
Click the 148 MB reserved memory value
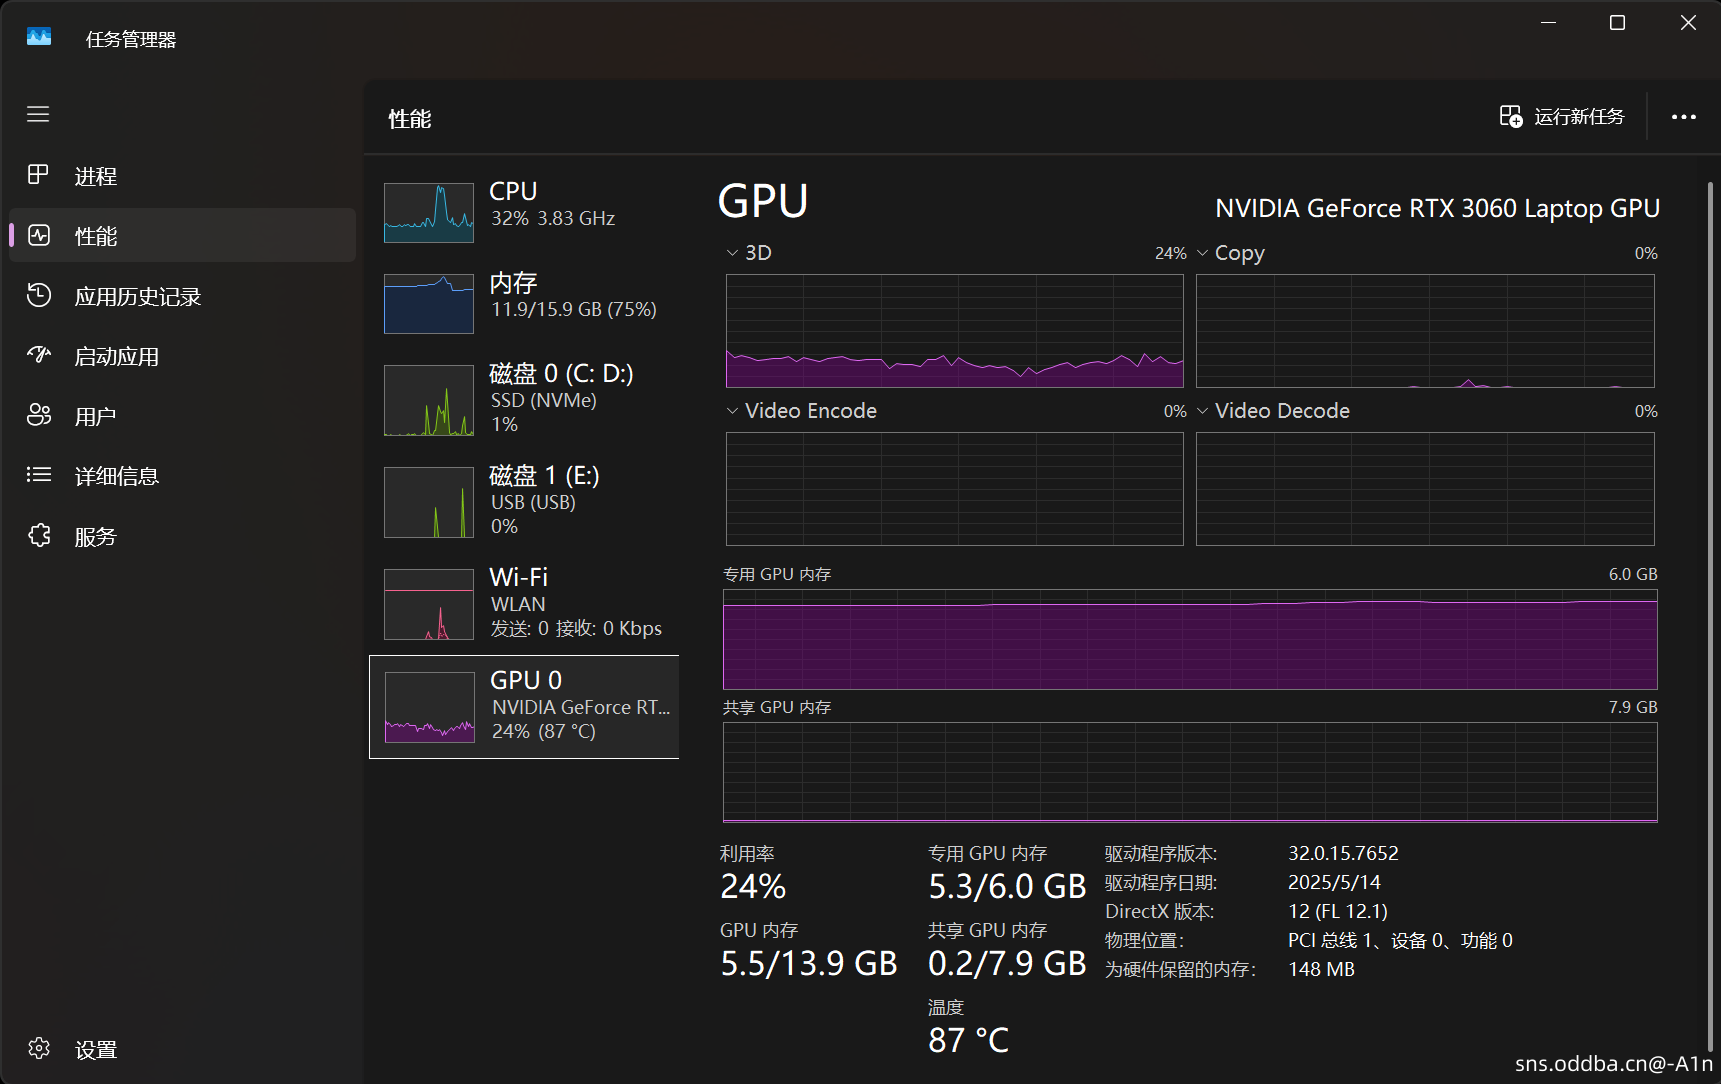click(1321, 969)
